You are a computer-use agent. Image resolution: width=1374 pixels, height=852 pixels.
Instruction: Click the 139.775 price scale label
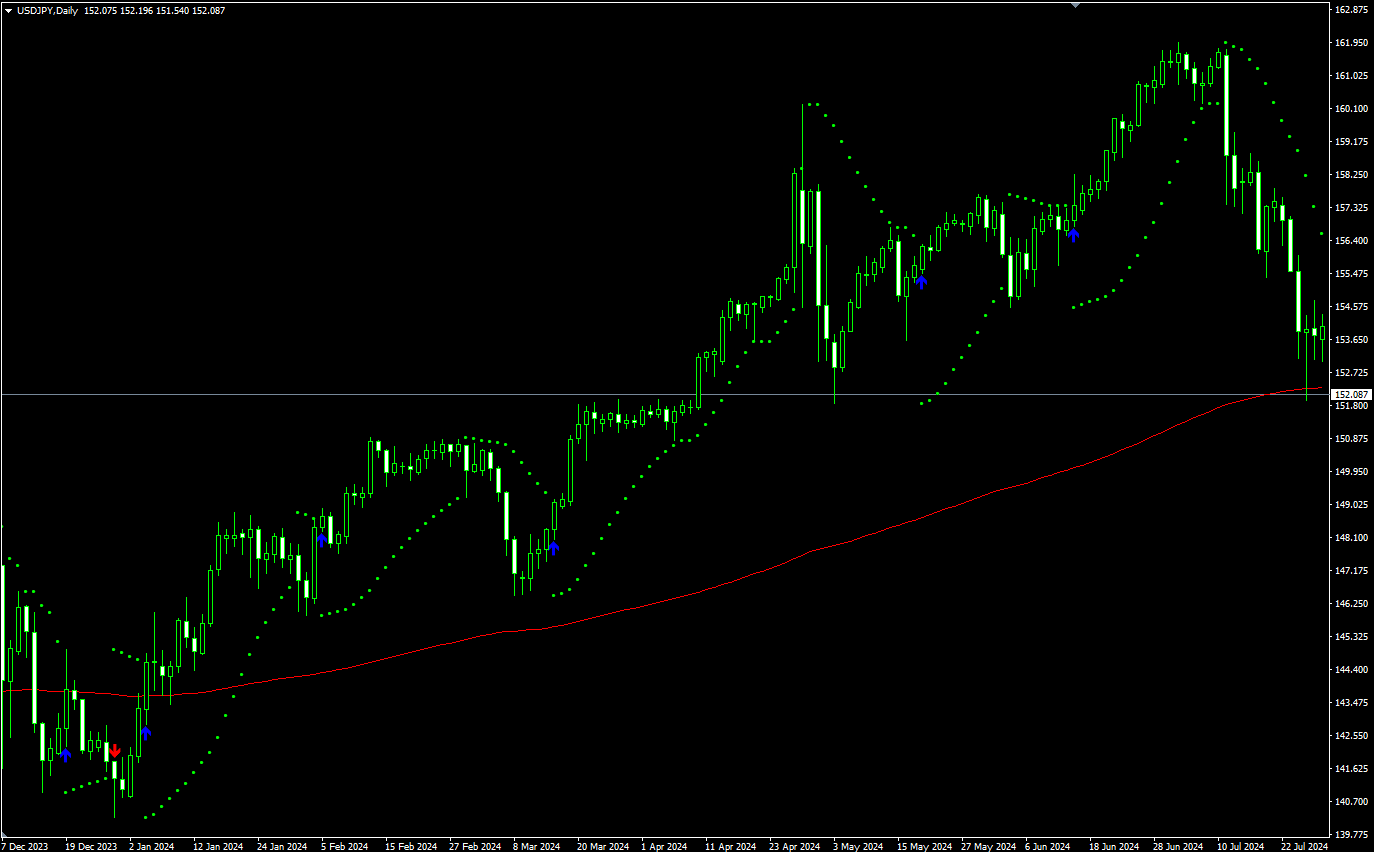tap(1352, 834)
